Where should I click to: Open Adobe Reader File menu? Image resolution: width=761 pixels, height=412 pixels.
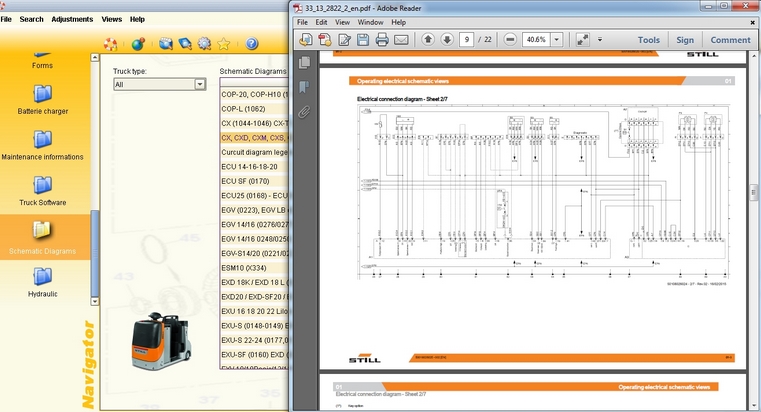tap(302, 22)
